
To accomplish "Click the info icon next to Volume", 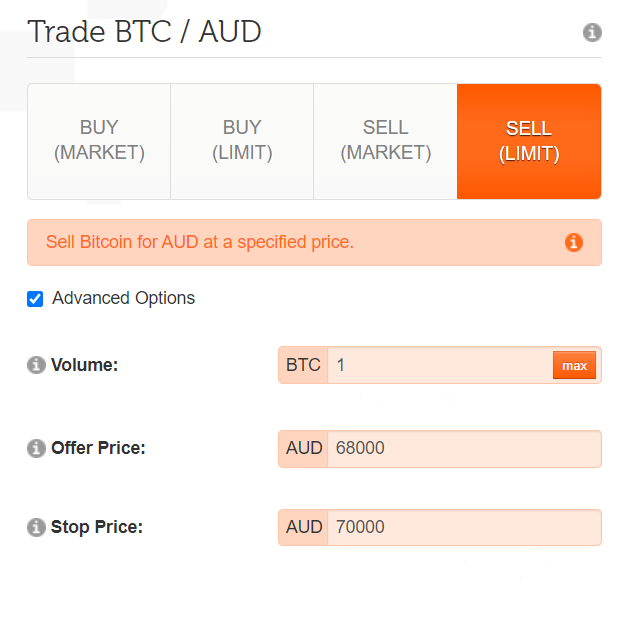I will 37,365.
